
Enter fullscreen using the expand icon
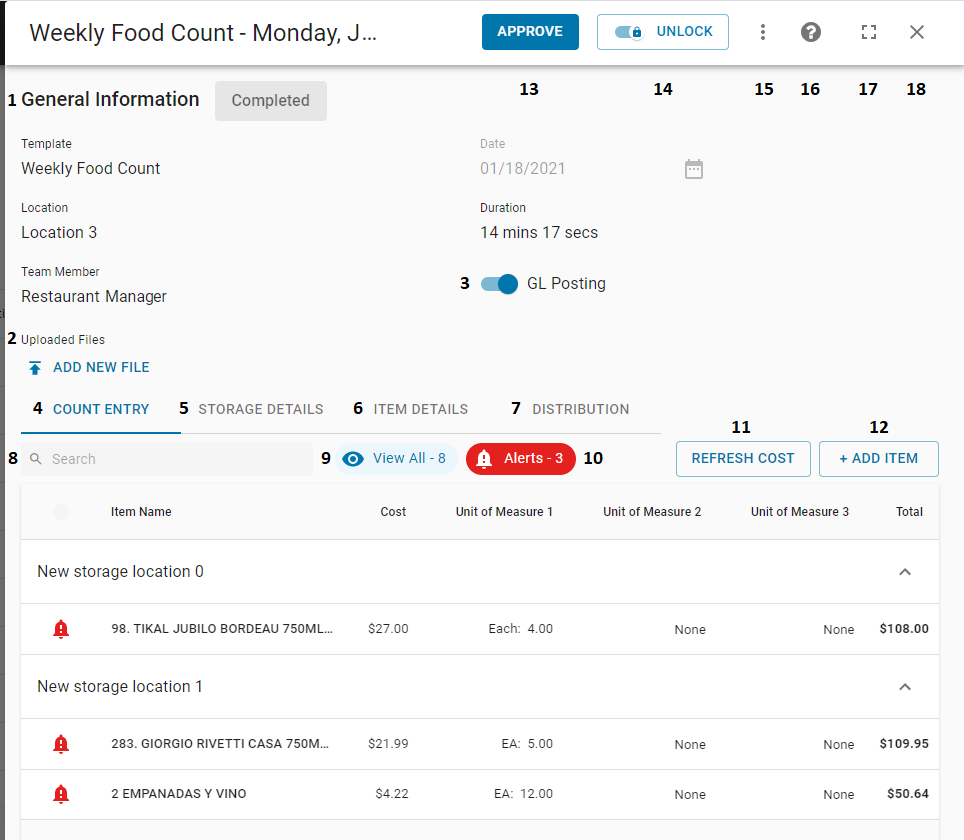pyautogui.click(x=868, y=31)
